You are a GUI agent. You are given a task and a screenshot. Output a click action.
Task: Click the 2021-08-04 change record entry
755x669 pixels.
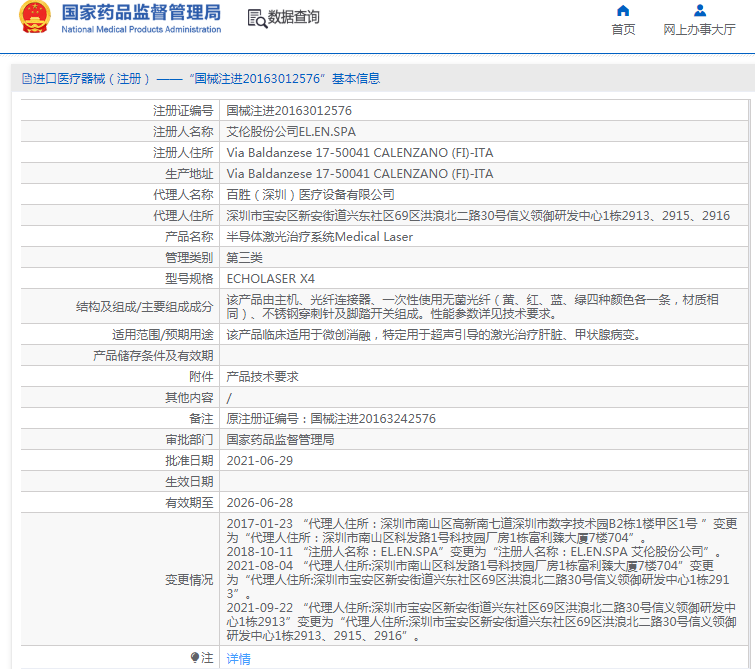[x=478, y=579]
